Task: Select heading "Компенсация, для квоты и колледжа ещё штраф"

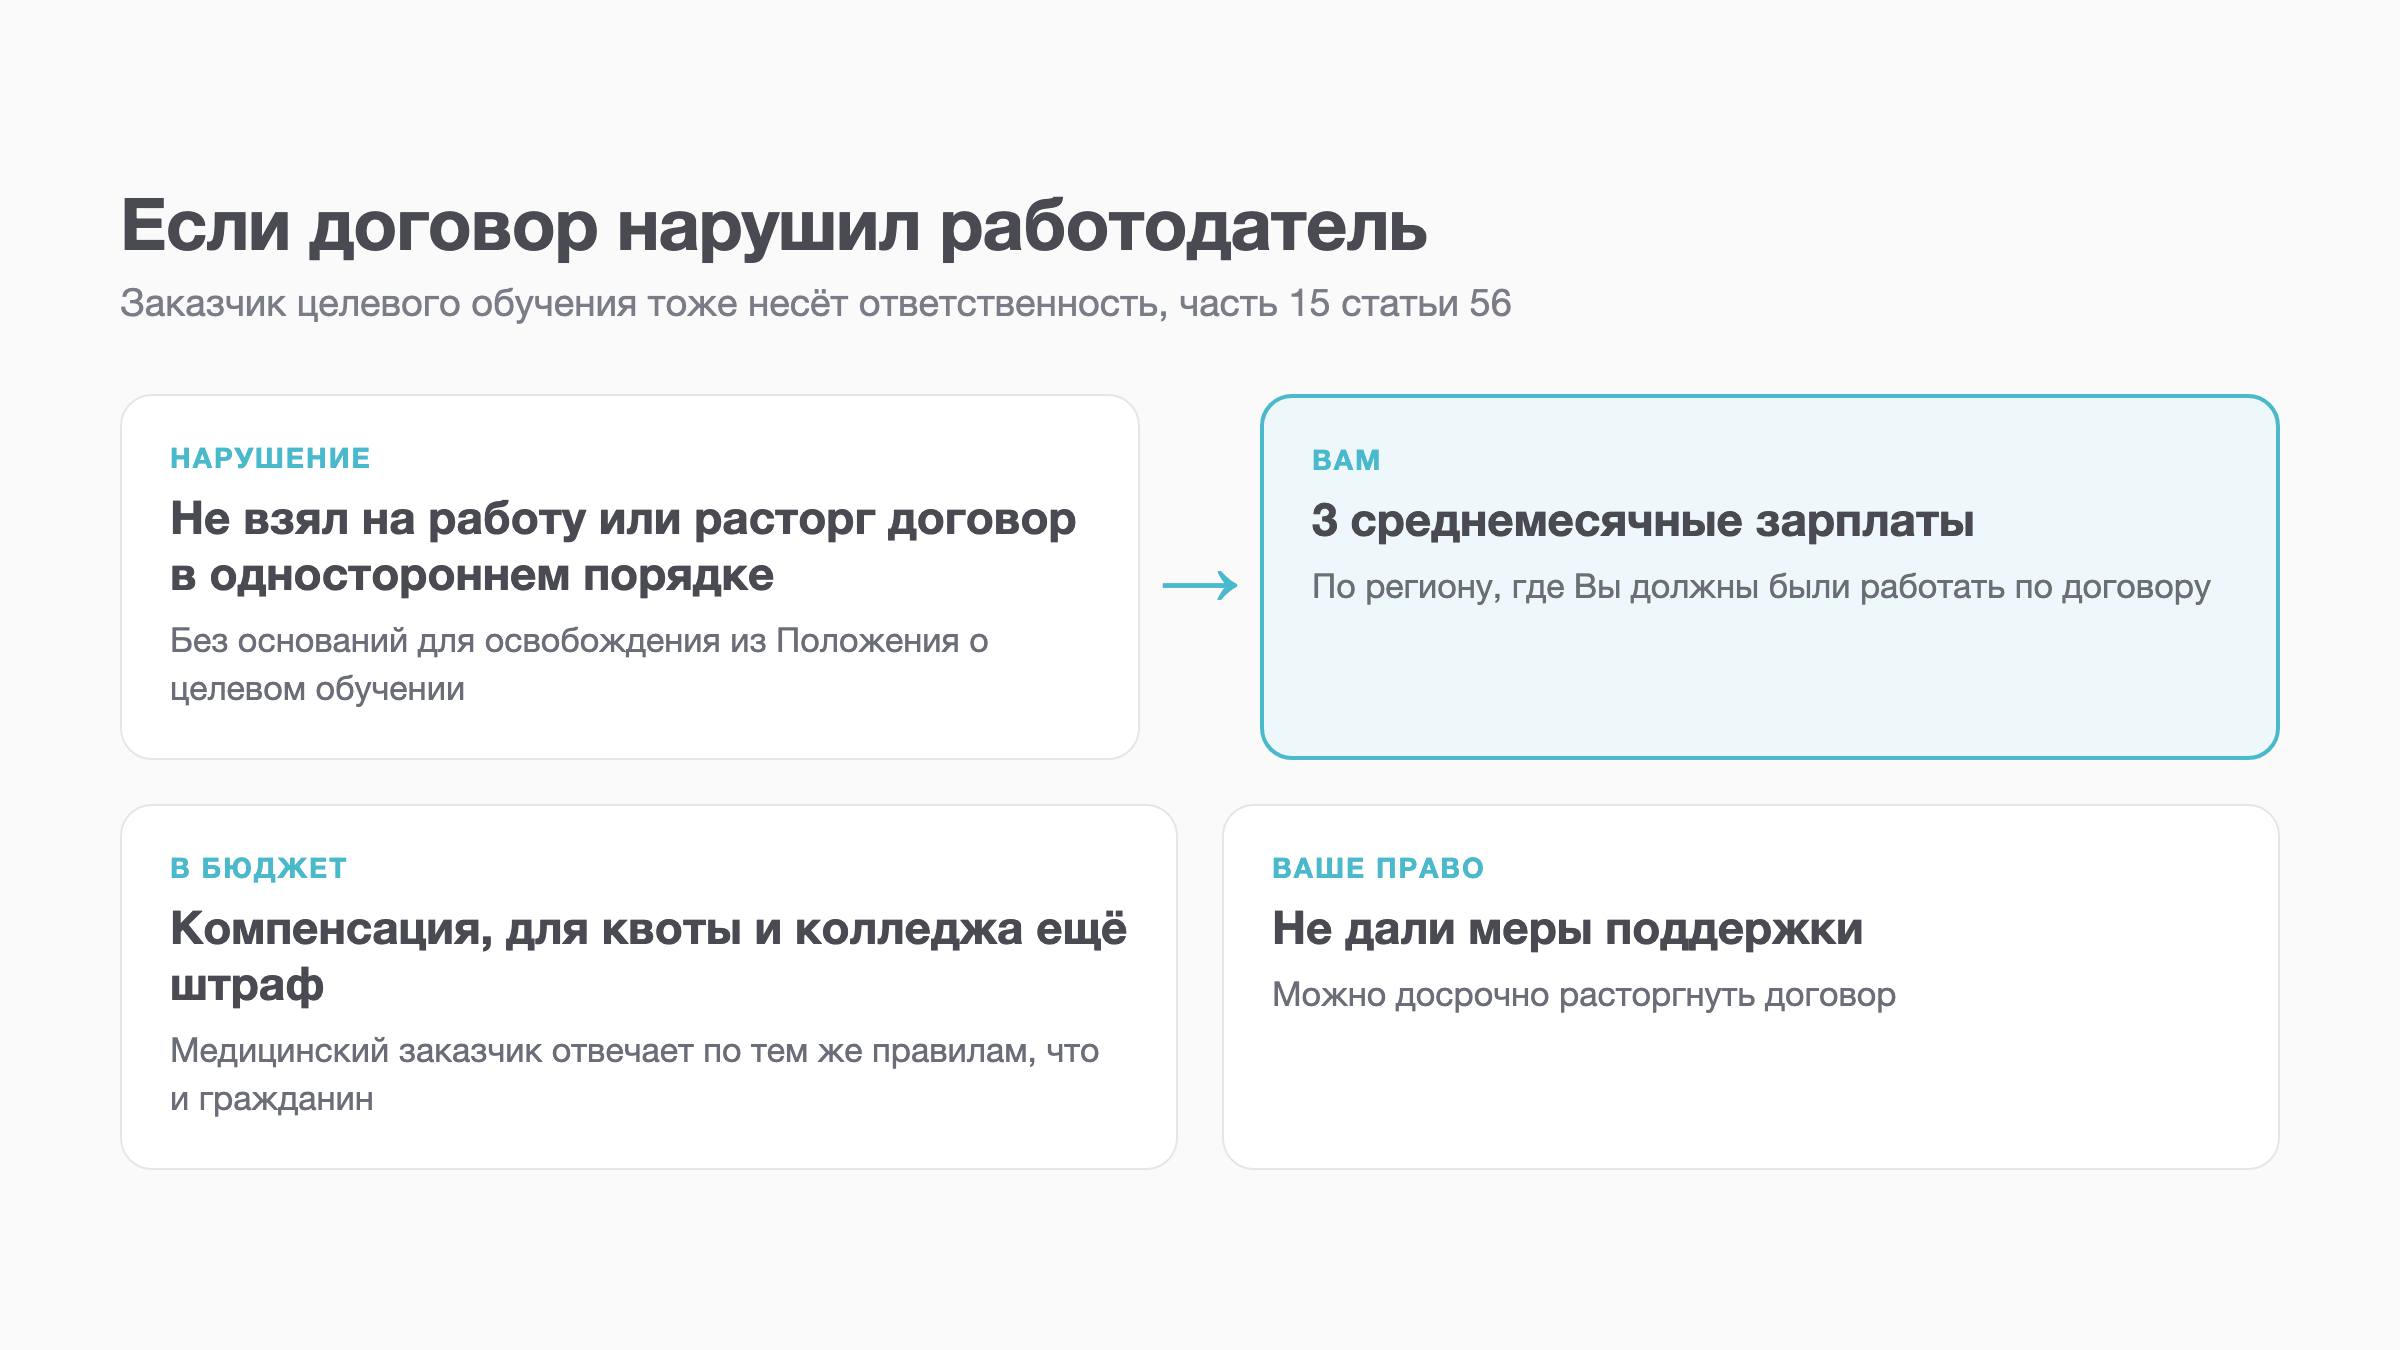Action: point(649,957)
